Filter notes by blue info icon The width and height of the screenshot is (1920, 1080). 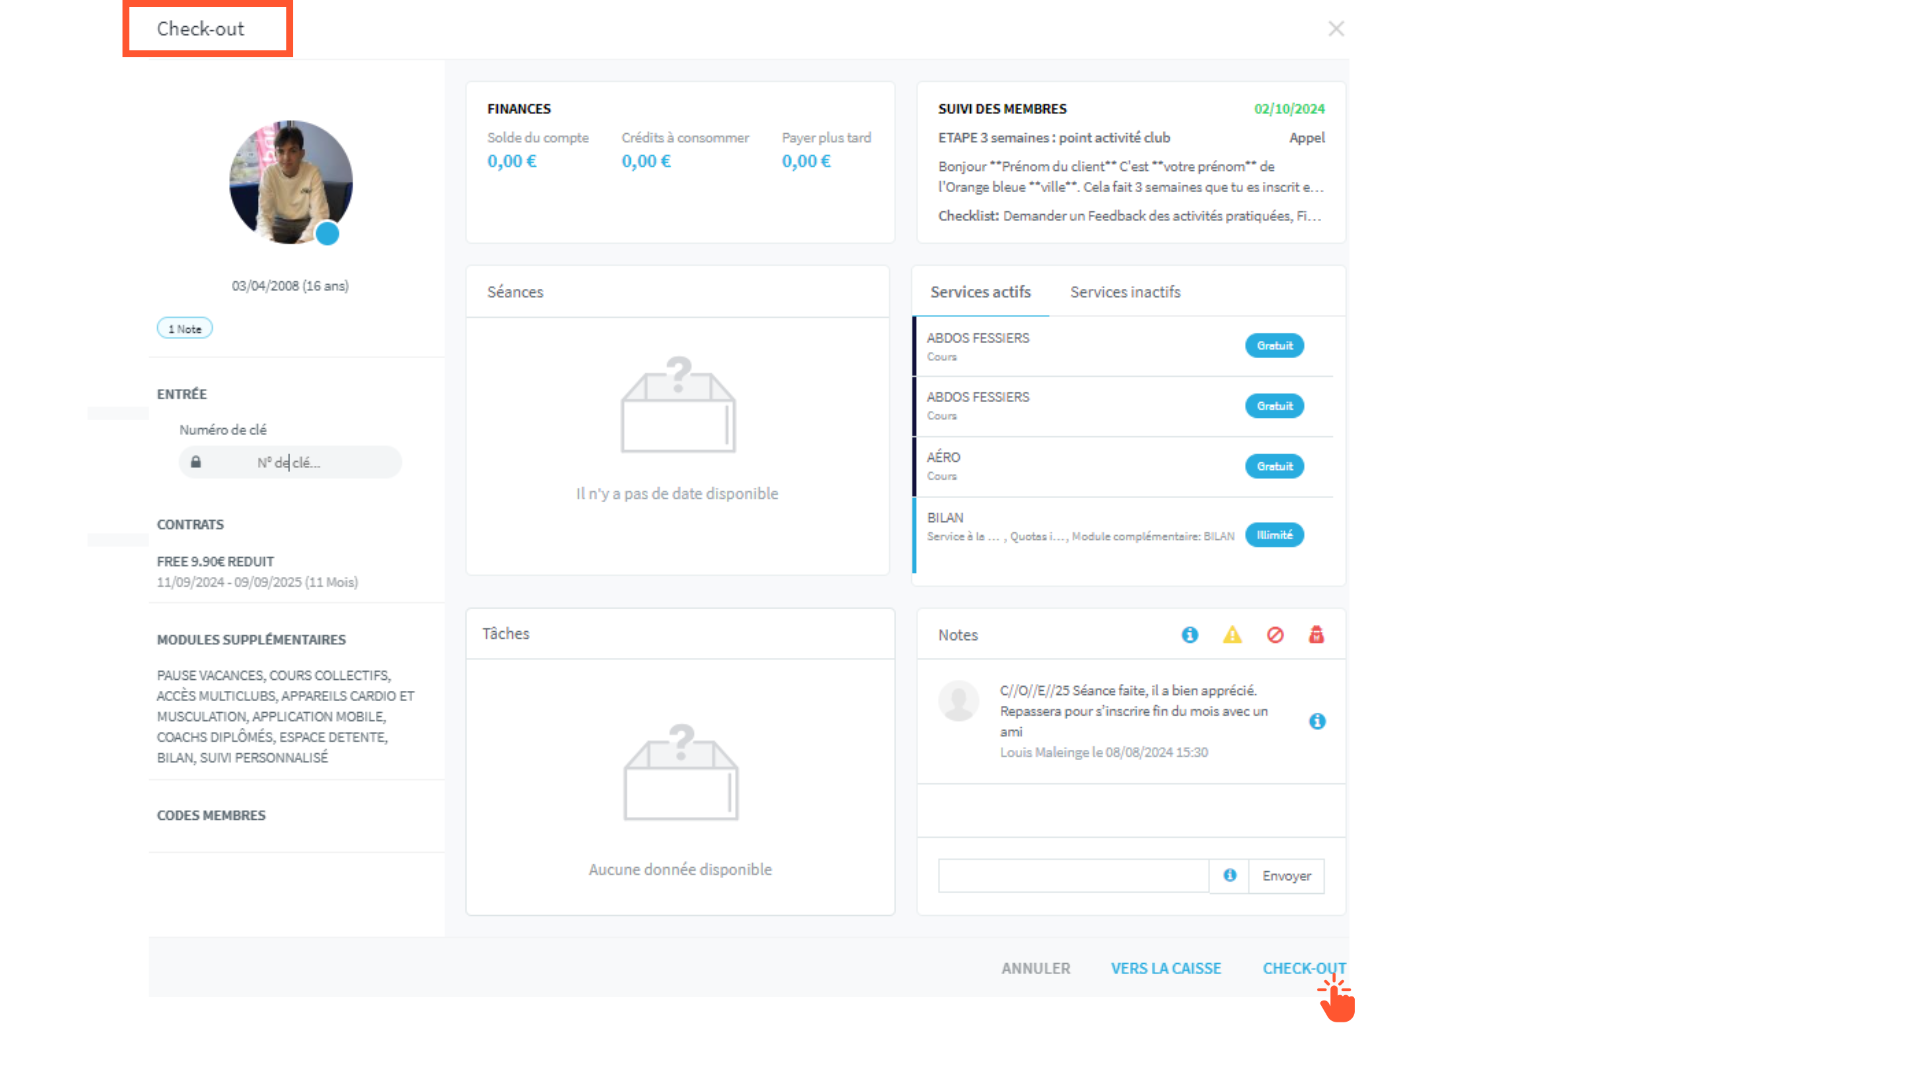[x=1190, y=635]
